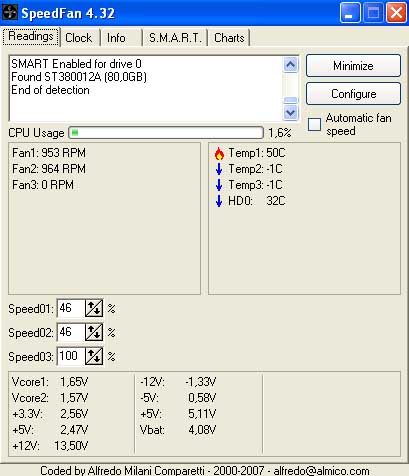Switch to the Readings tab
Screen dimensions: 409x476
(x=31, y=36)
